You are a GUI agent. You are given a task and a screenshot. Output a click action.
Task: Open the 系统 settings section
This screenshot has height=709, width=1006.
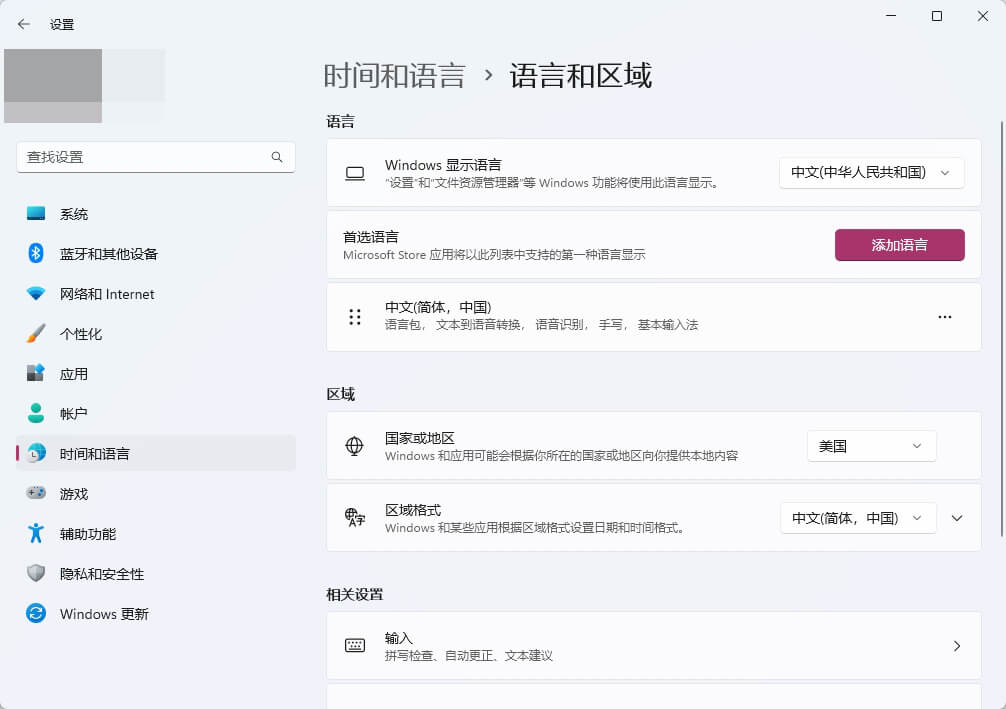73,213
